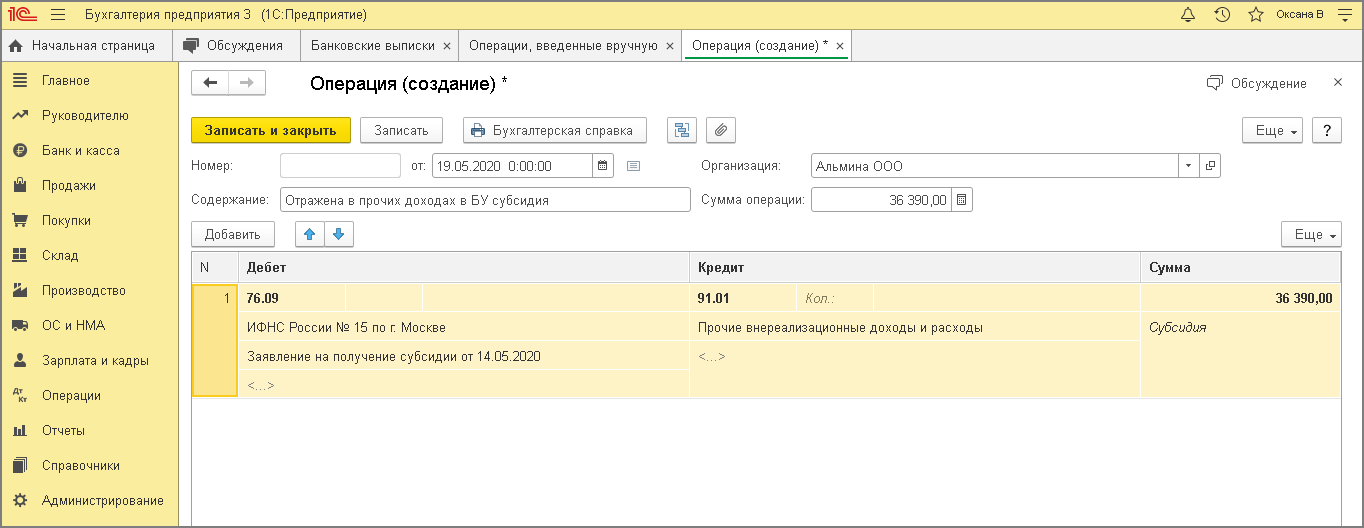The height and width of the screenshot is (528, 1364).
Task: Open the history clock icon
Action: click(x=1222, y=15)
